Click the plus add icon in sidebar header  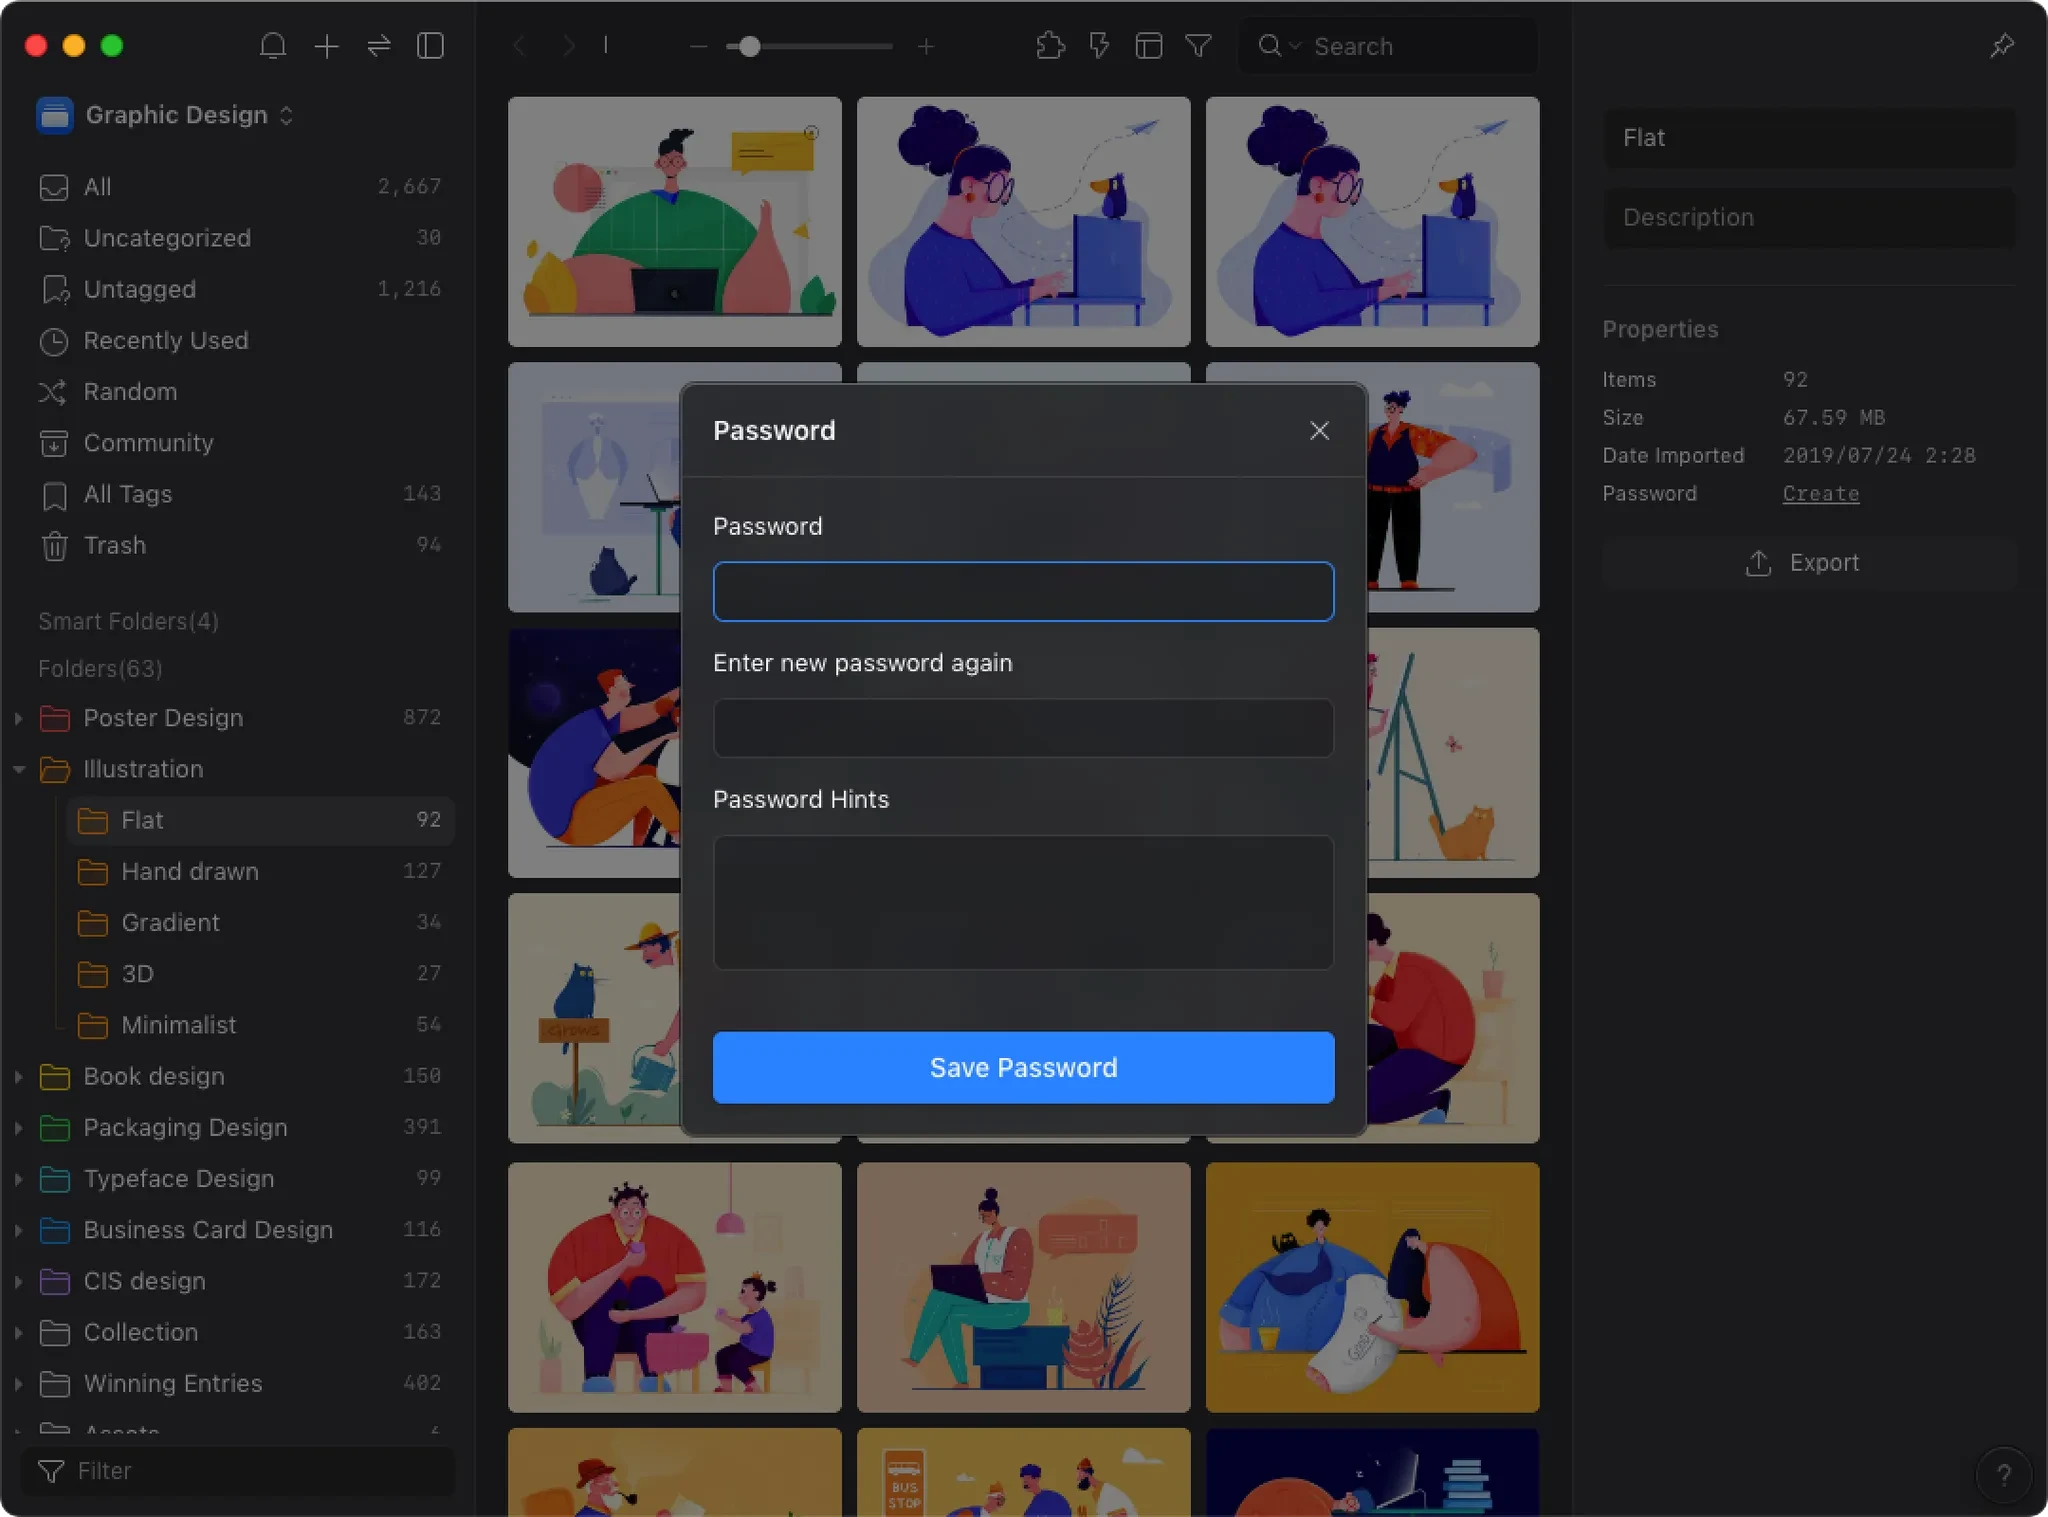pyautogui.click(x=326, y=46)
